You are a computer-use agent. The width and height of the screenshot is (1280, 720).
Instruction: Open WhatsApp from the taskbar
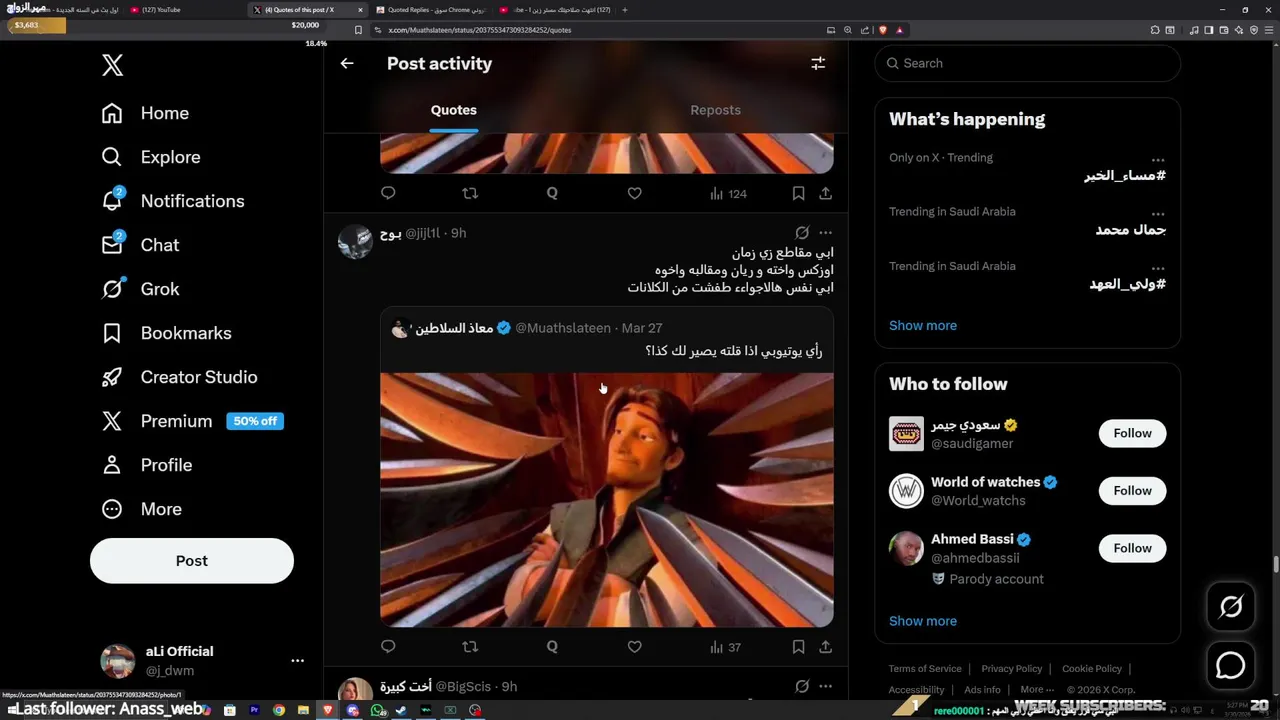point(377,710)
